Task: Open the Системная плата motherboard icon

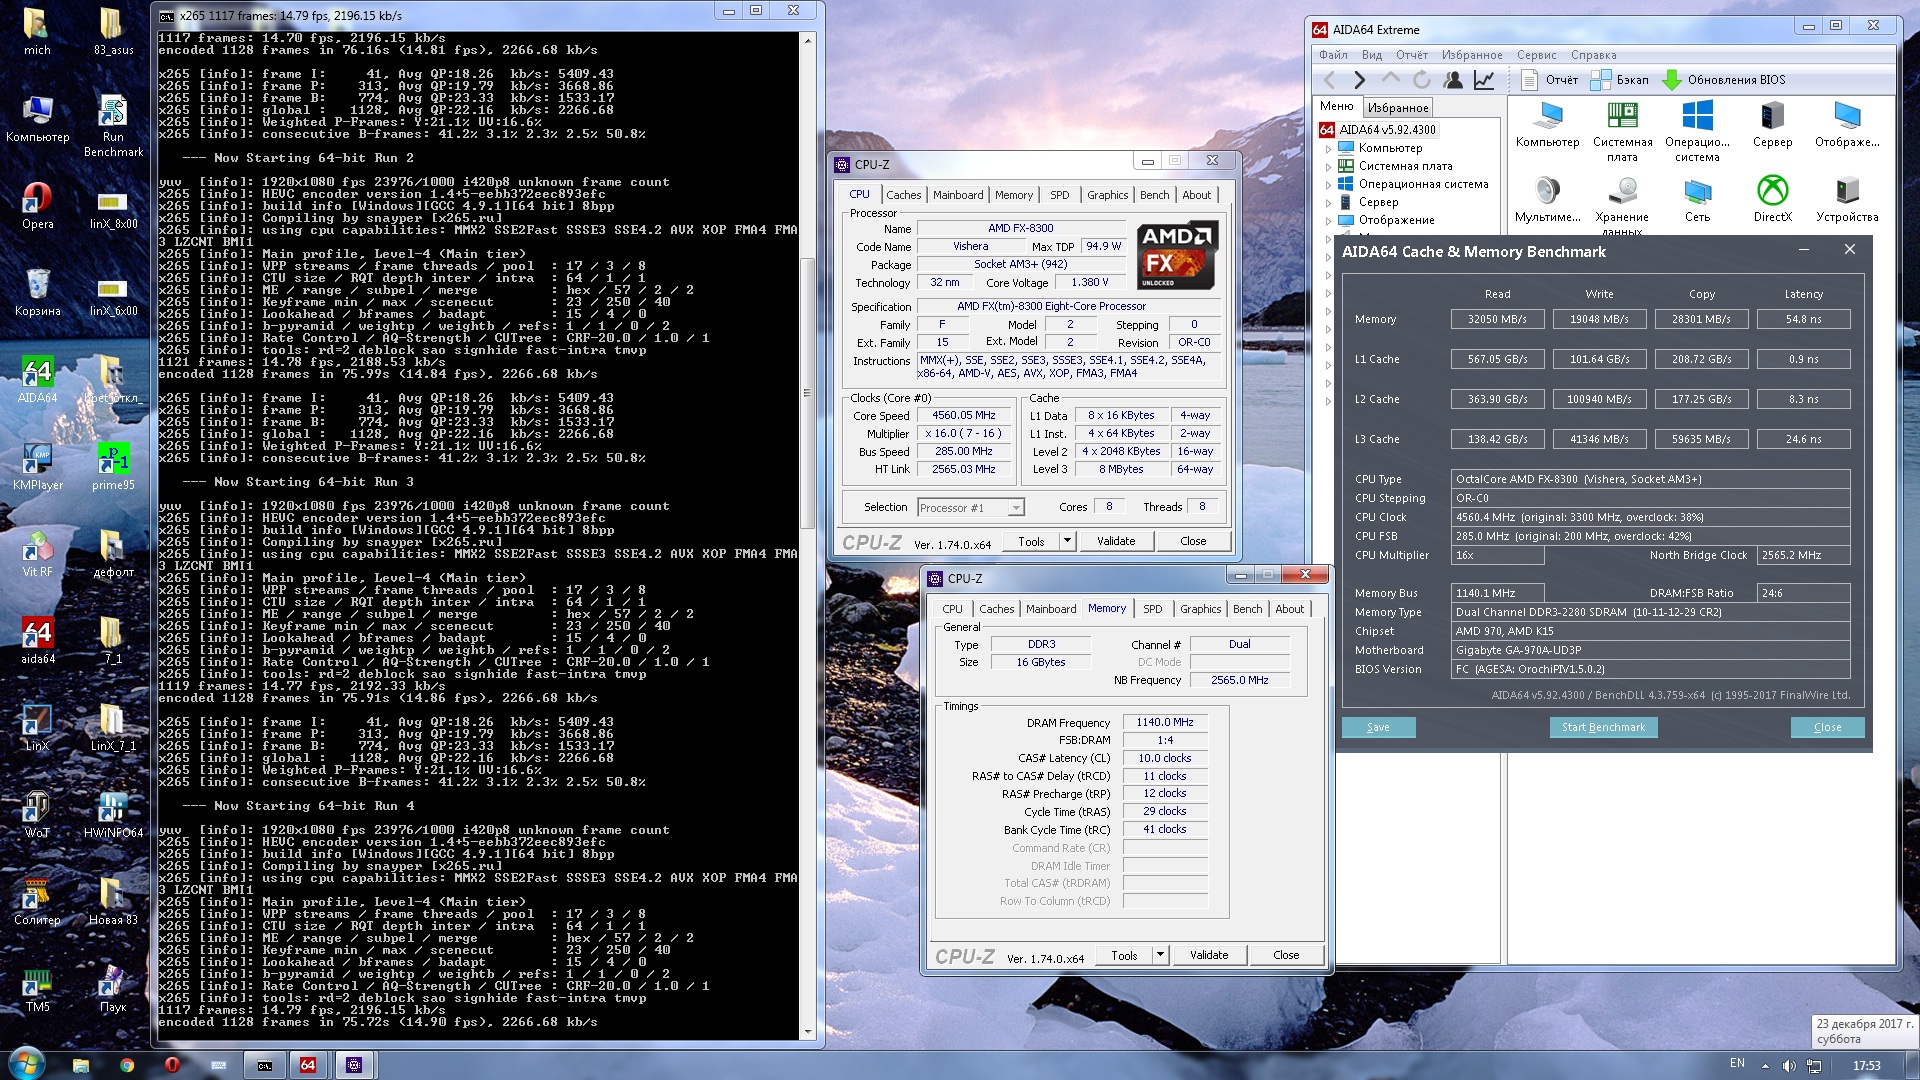Action: tap(1622, 116)
